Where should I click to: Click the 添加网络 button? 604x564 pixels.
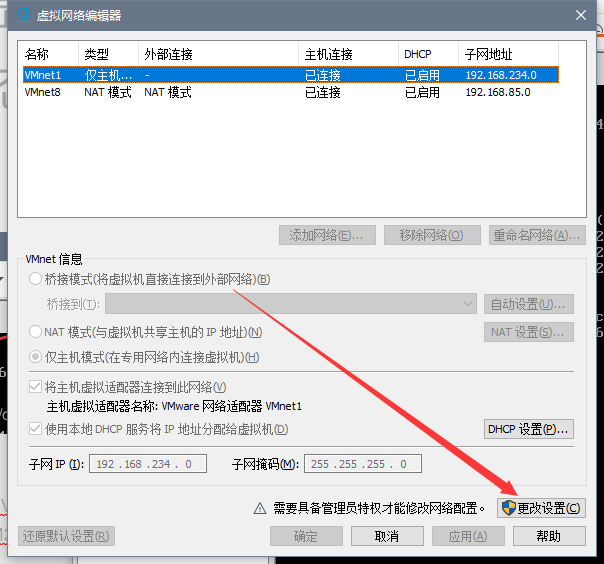(x=327, y=235)
